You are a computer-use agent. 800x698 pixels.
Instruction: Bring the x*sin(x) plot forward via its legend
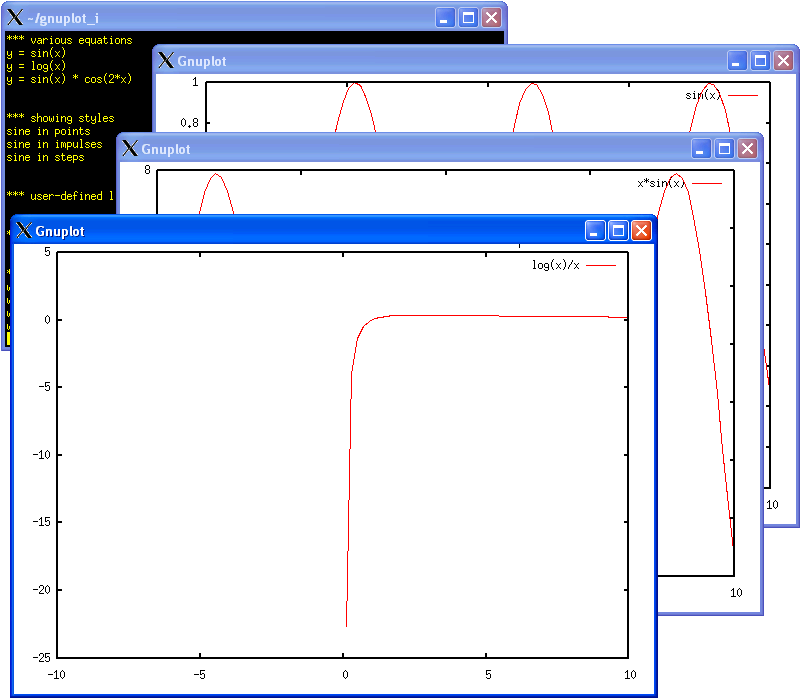click(x=661, y=183)
